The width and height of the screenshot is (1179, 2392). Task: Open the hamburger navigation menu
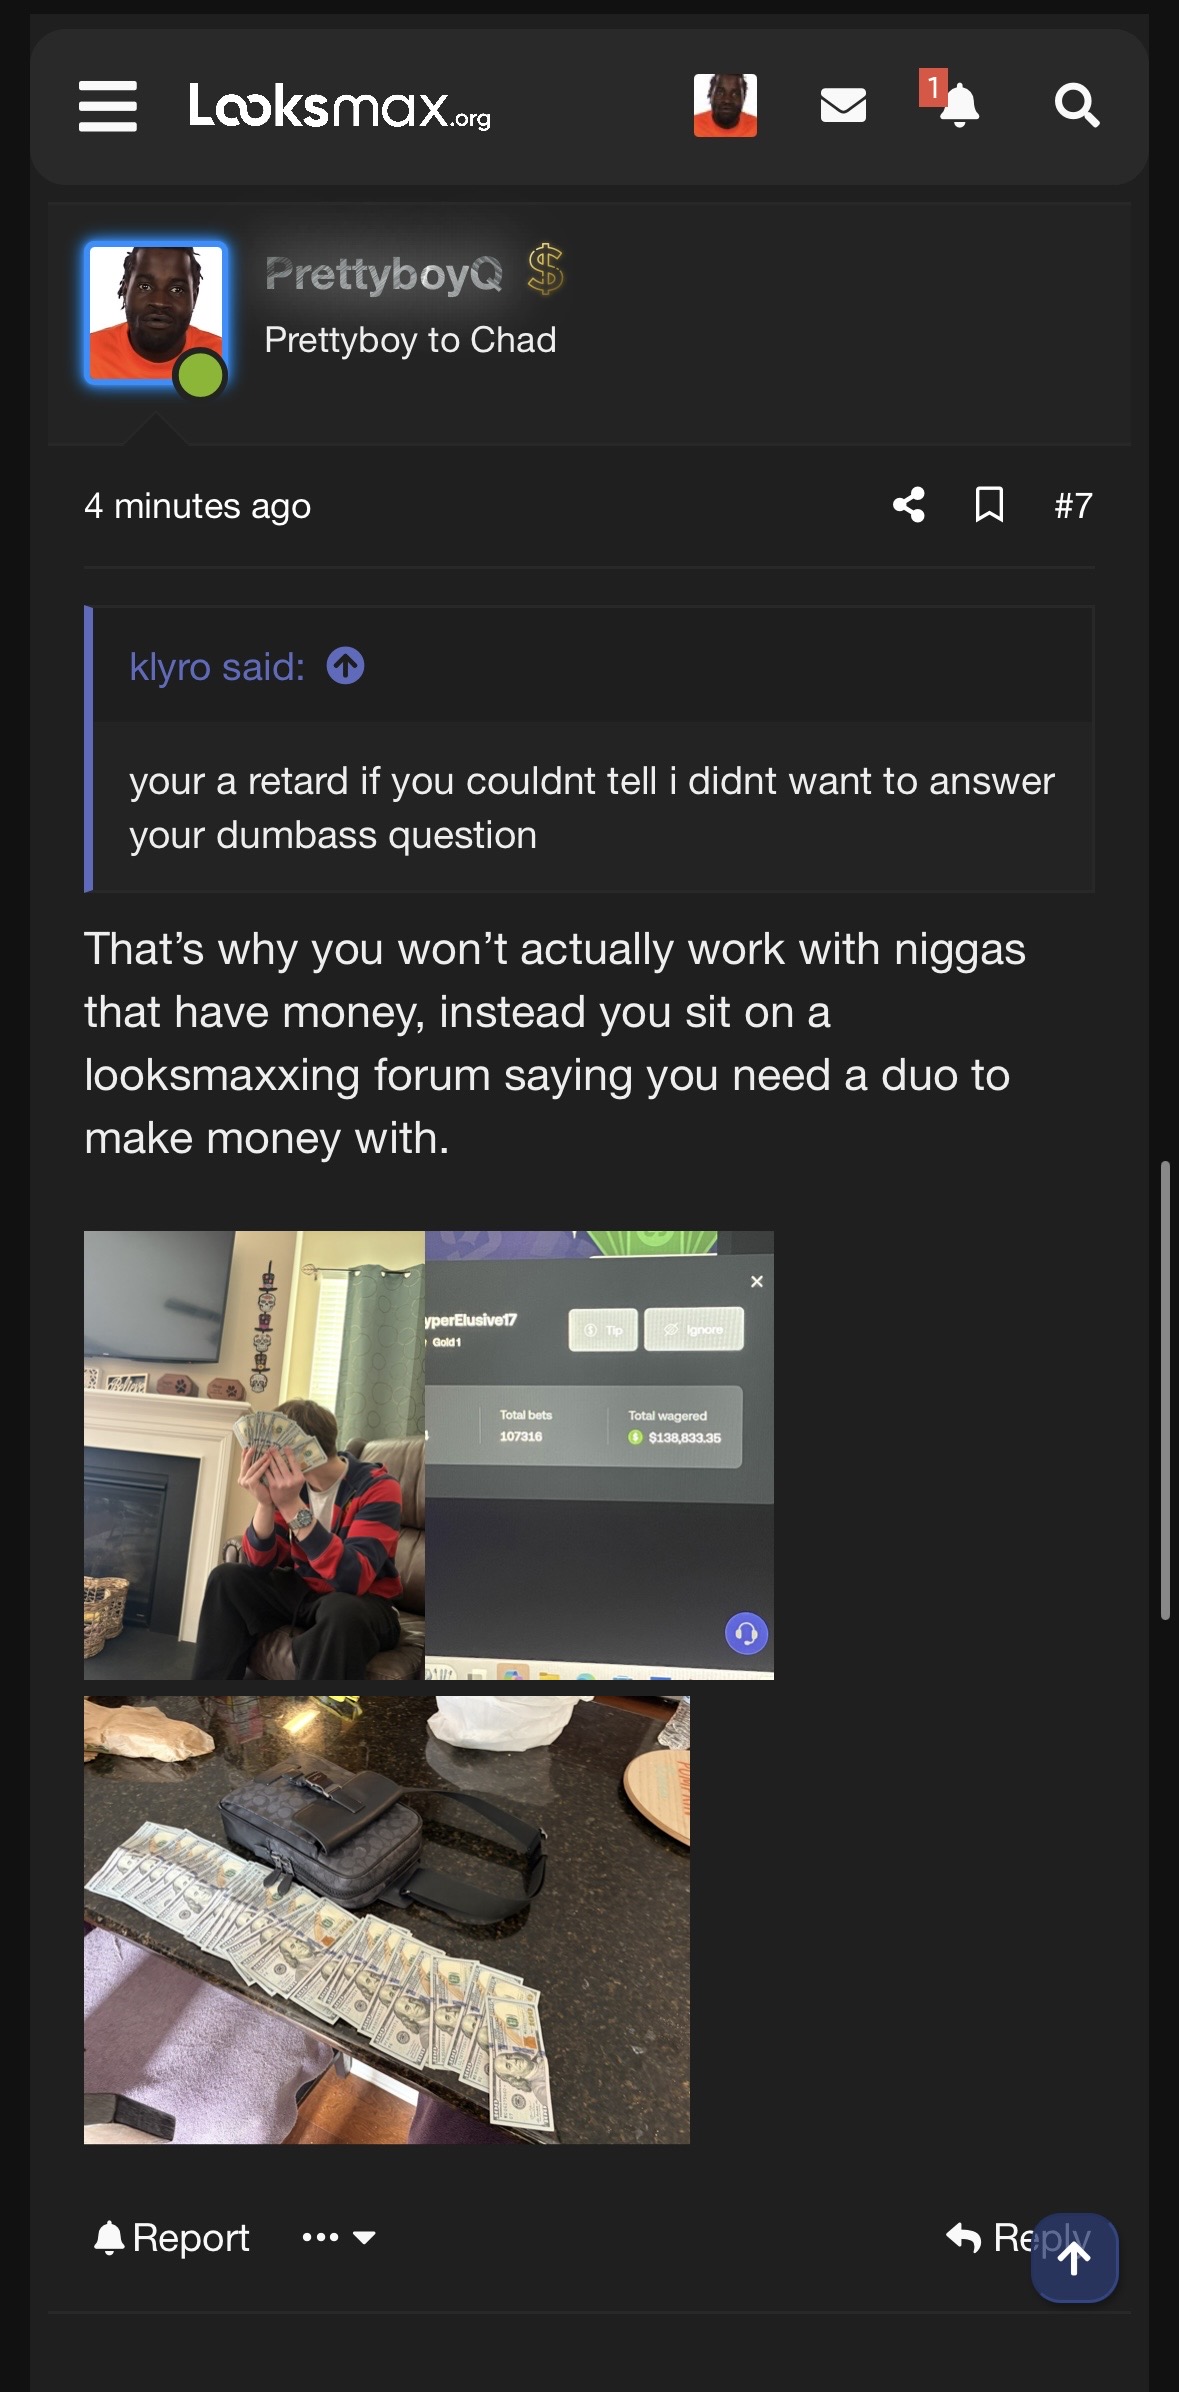108,106
